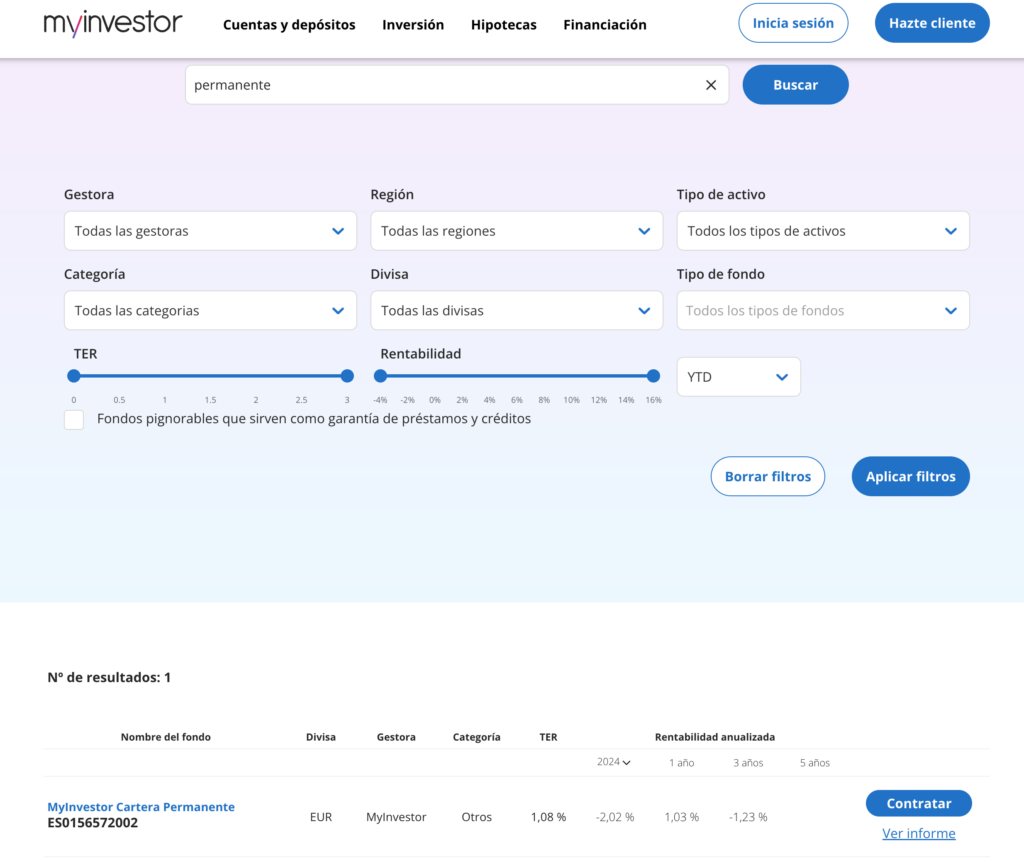The image size is (1024, 863).
Task: Expand the Divisa dropdown
Action: (x=517, y=310)
